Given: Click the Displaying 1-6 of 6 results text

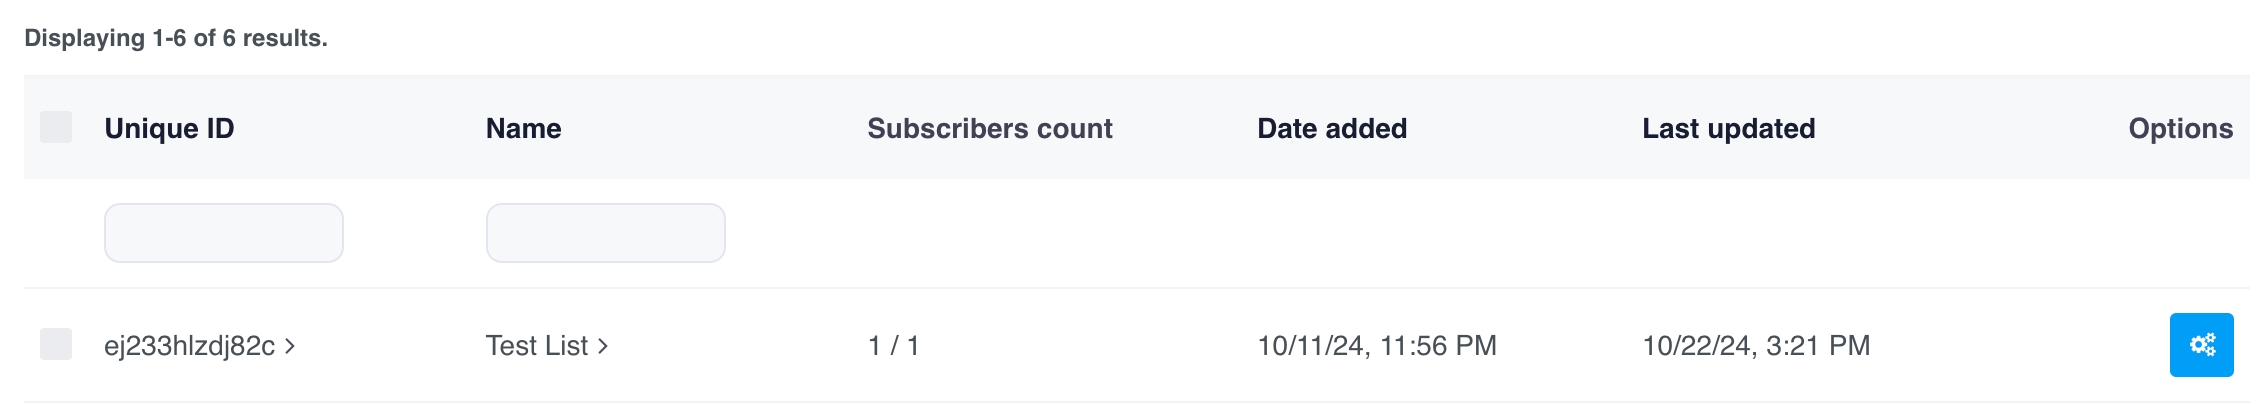Looking at the screenshot, I should coord(176,38).
